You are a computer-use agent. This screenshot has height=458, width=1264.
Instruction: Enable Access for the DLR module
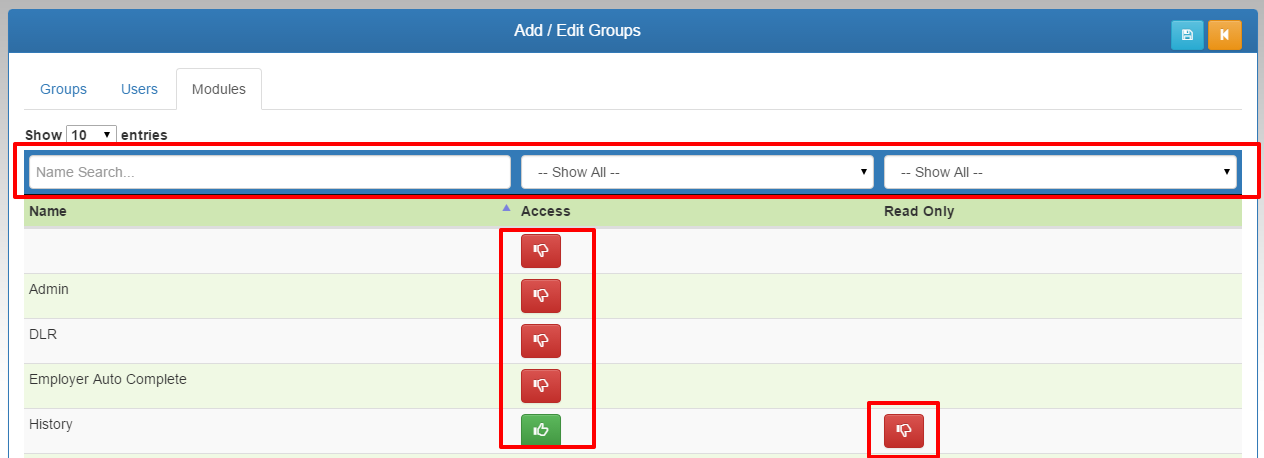click(x=541, y=341)
